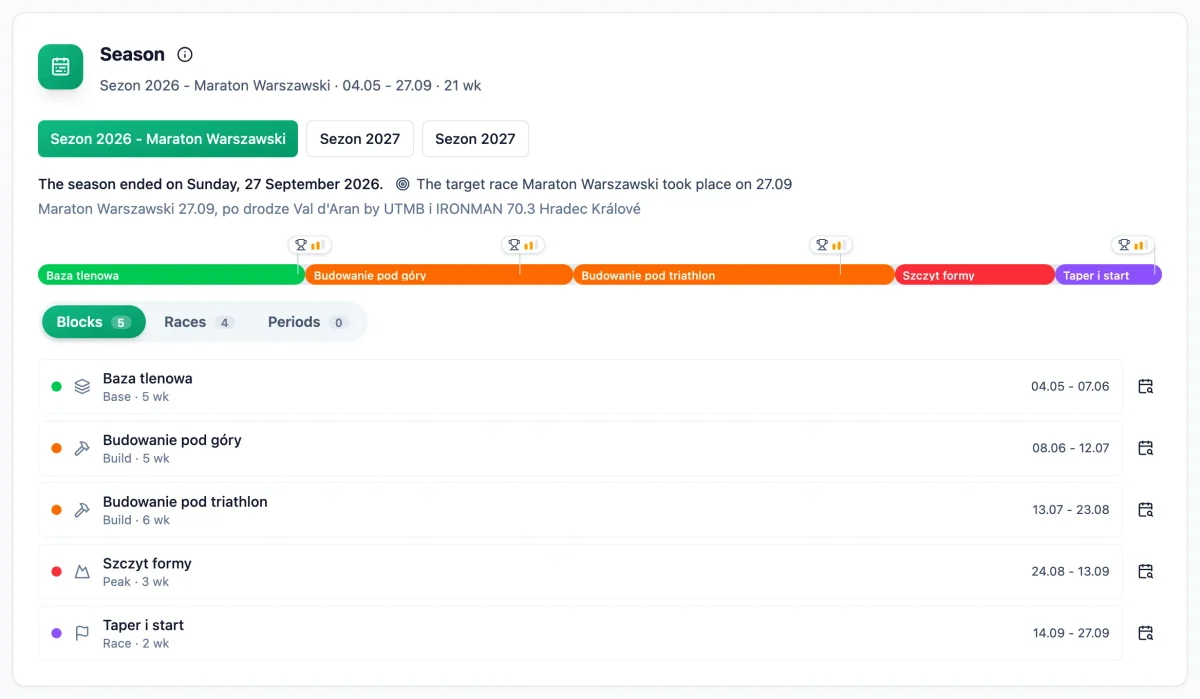1200x699 pixels.
Task: Click the green Season calendar icon
Action: click(61, 67)
